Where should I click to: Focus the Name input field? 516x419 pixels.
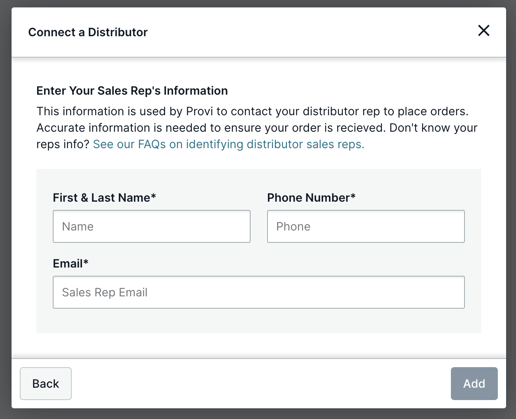tap(152, 226)
